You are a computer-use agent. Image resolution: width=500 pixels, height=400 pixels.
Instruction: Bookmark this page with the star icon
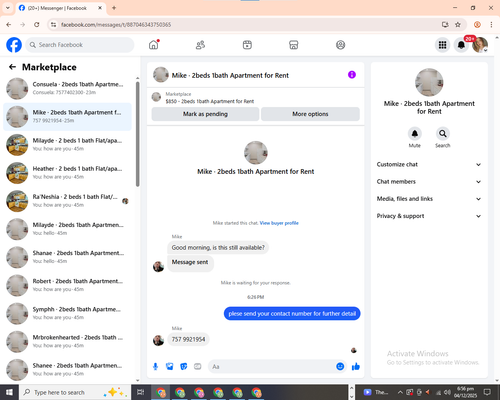point(458,24)
